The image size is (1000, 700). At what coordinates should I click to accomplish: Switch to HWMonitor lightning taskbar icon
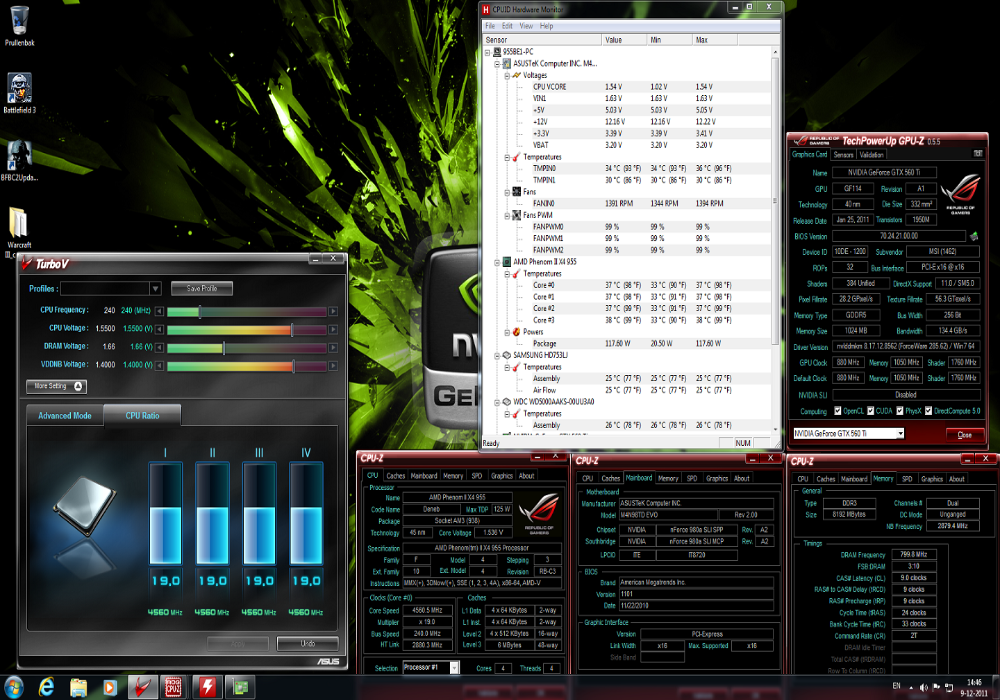207,687
